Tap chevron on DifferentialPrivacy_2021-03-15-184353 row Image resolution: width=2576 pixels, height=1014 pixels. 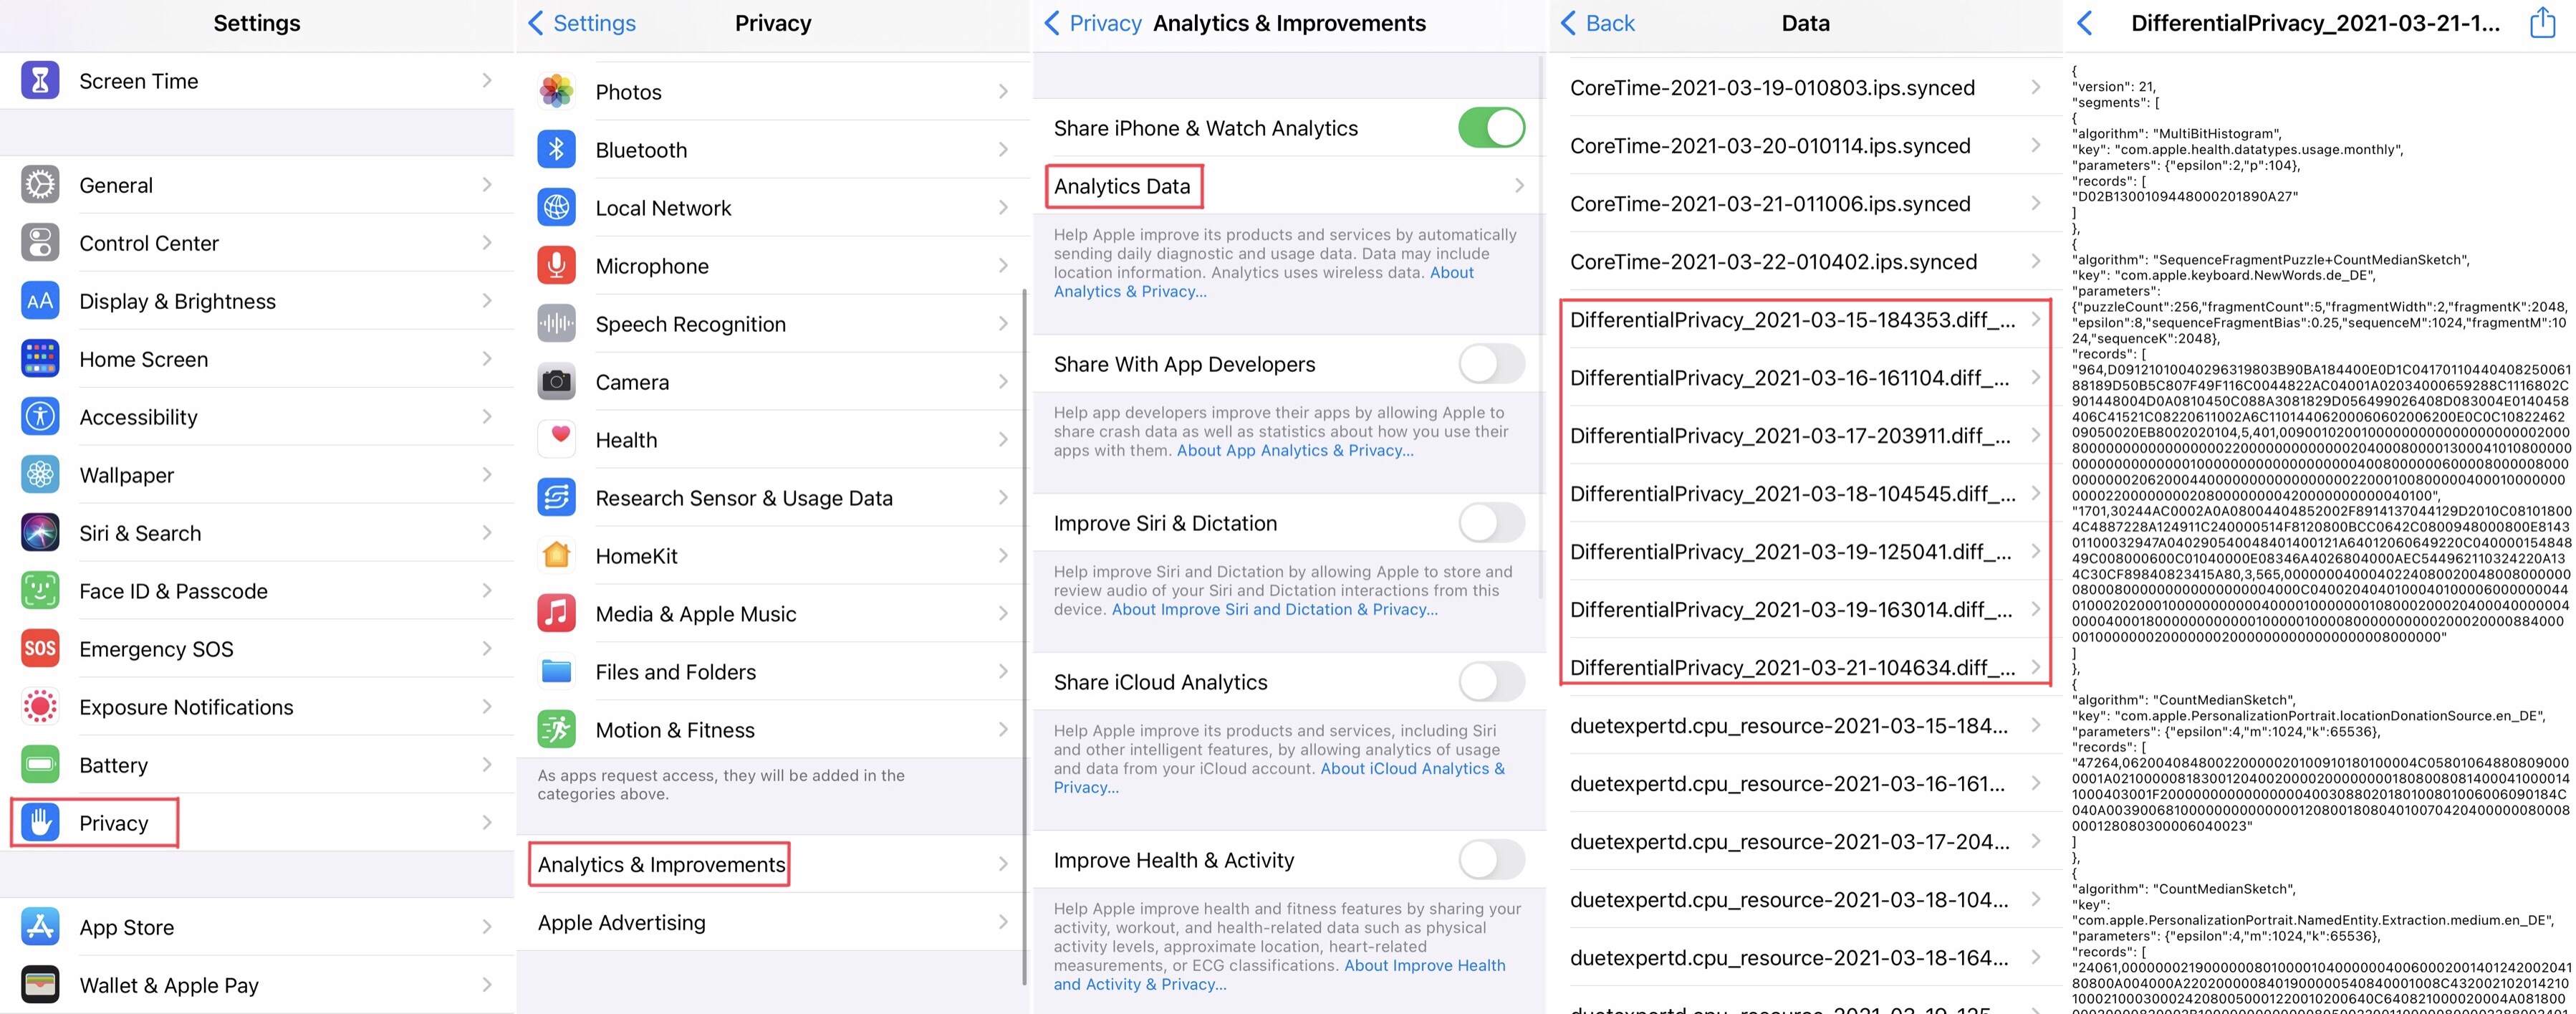coord(2036,320)
